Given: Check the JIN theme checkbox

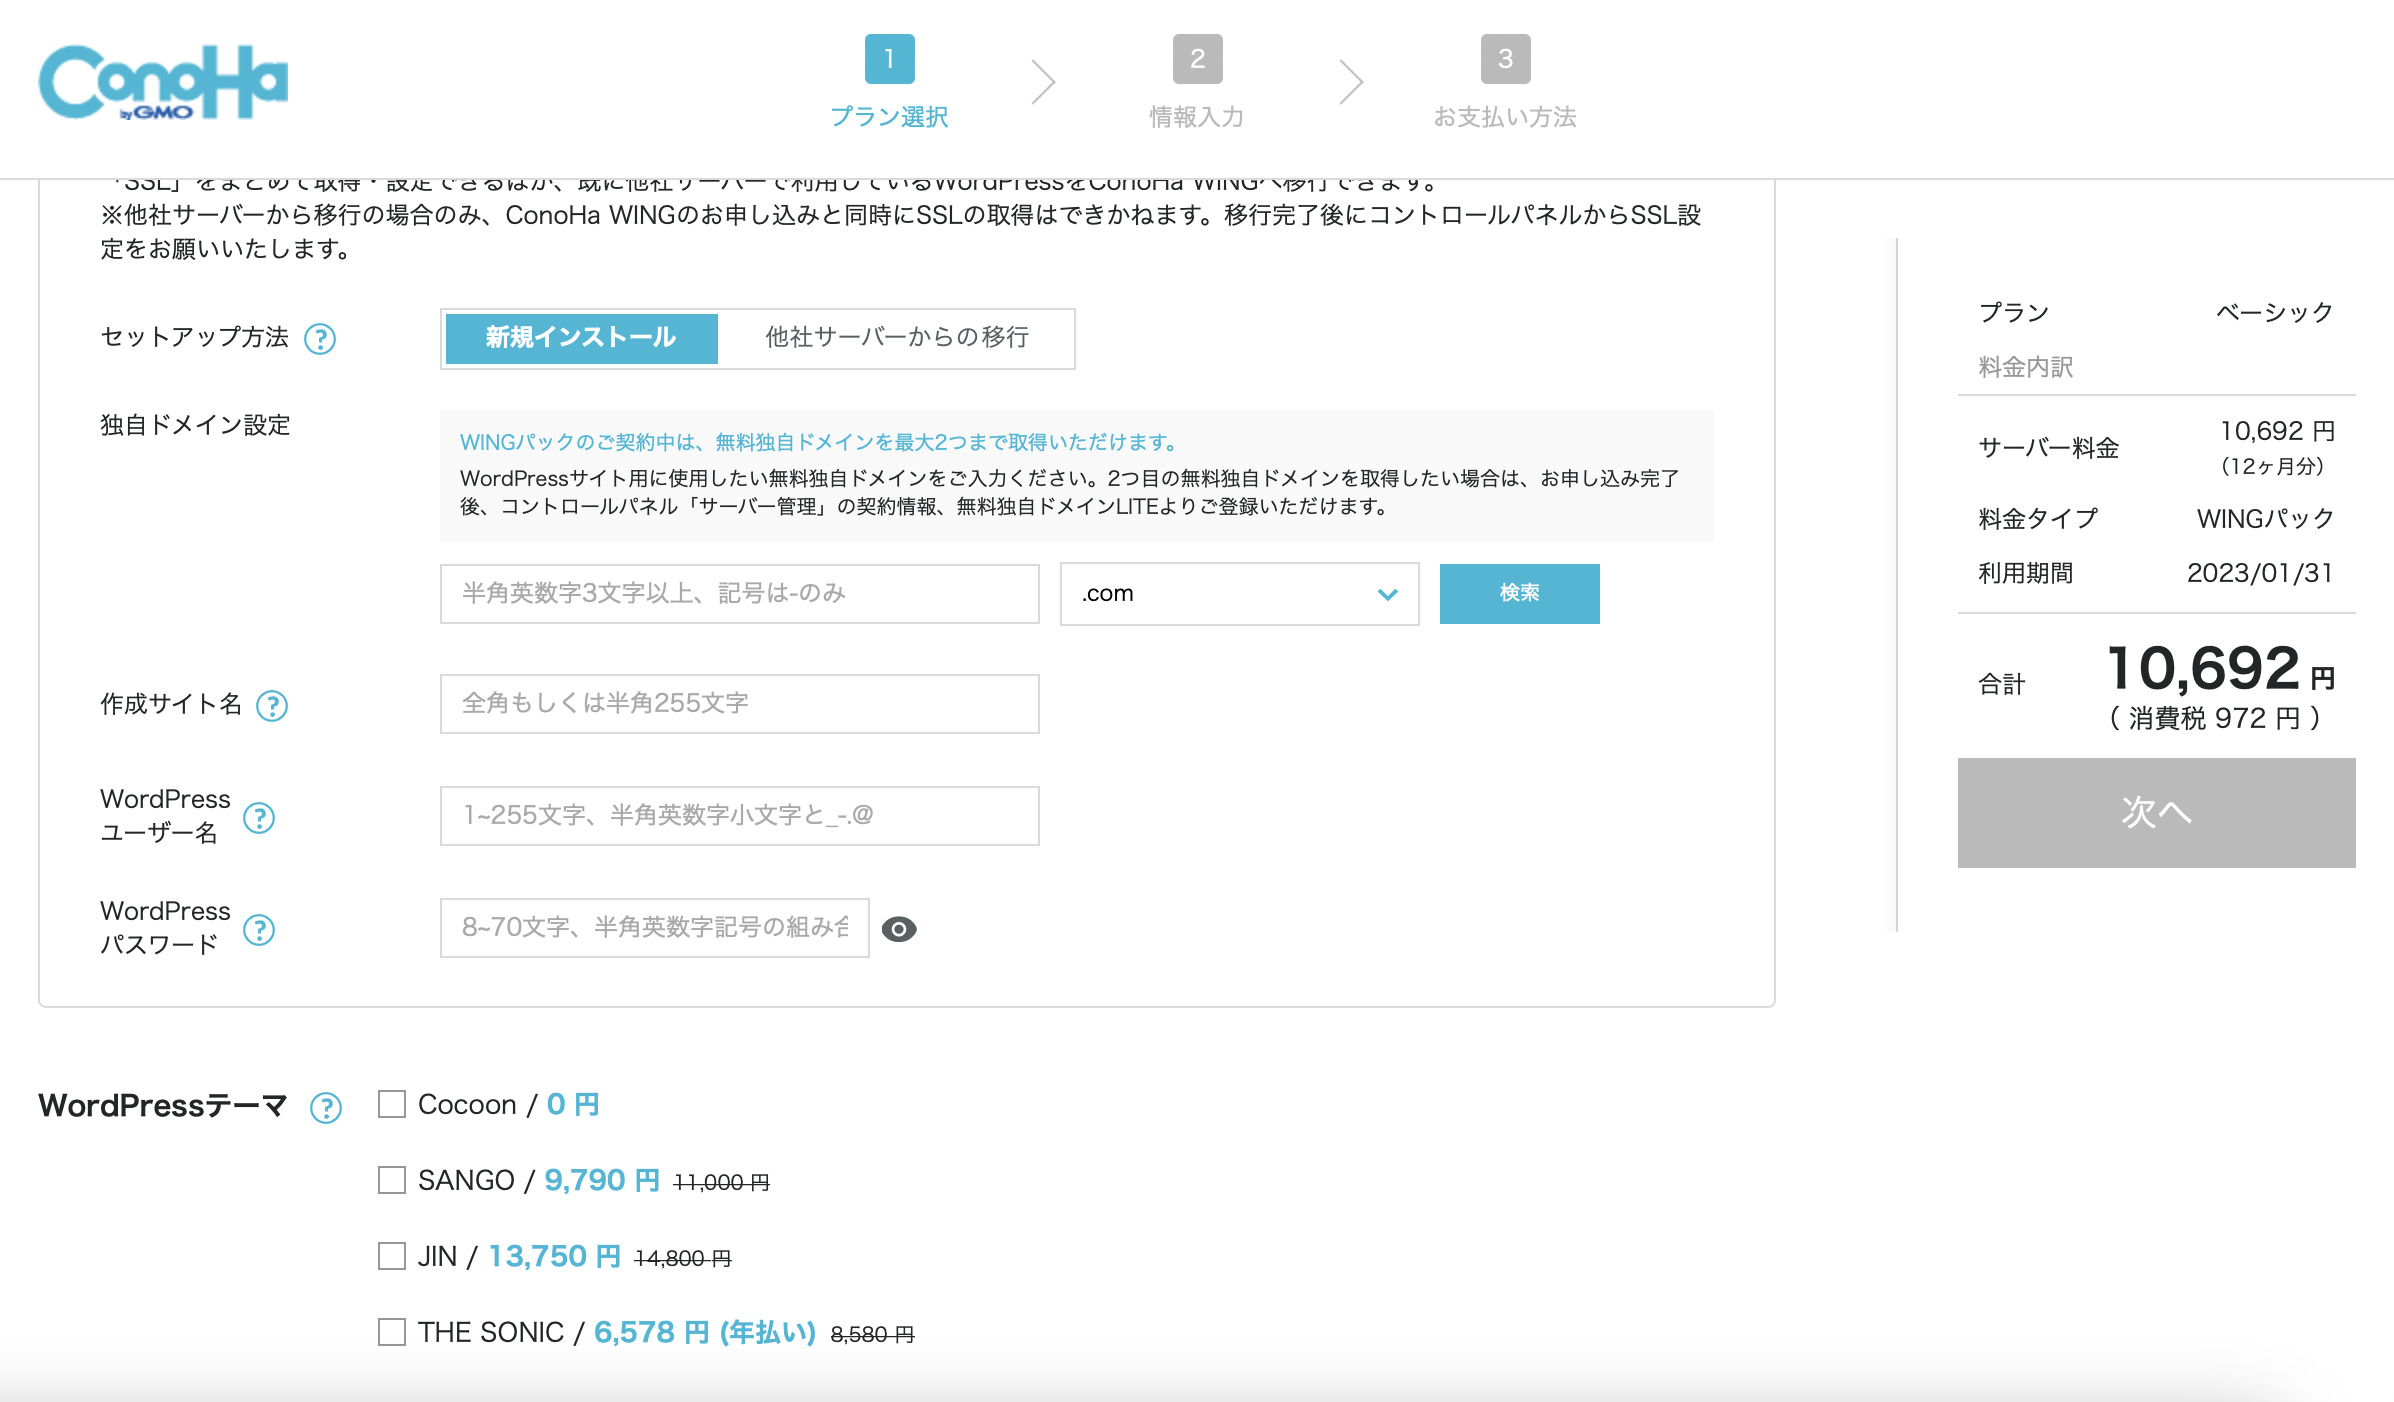Looking at the screenshot, I should click(x=392, y=1256).
